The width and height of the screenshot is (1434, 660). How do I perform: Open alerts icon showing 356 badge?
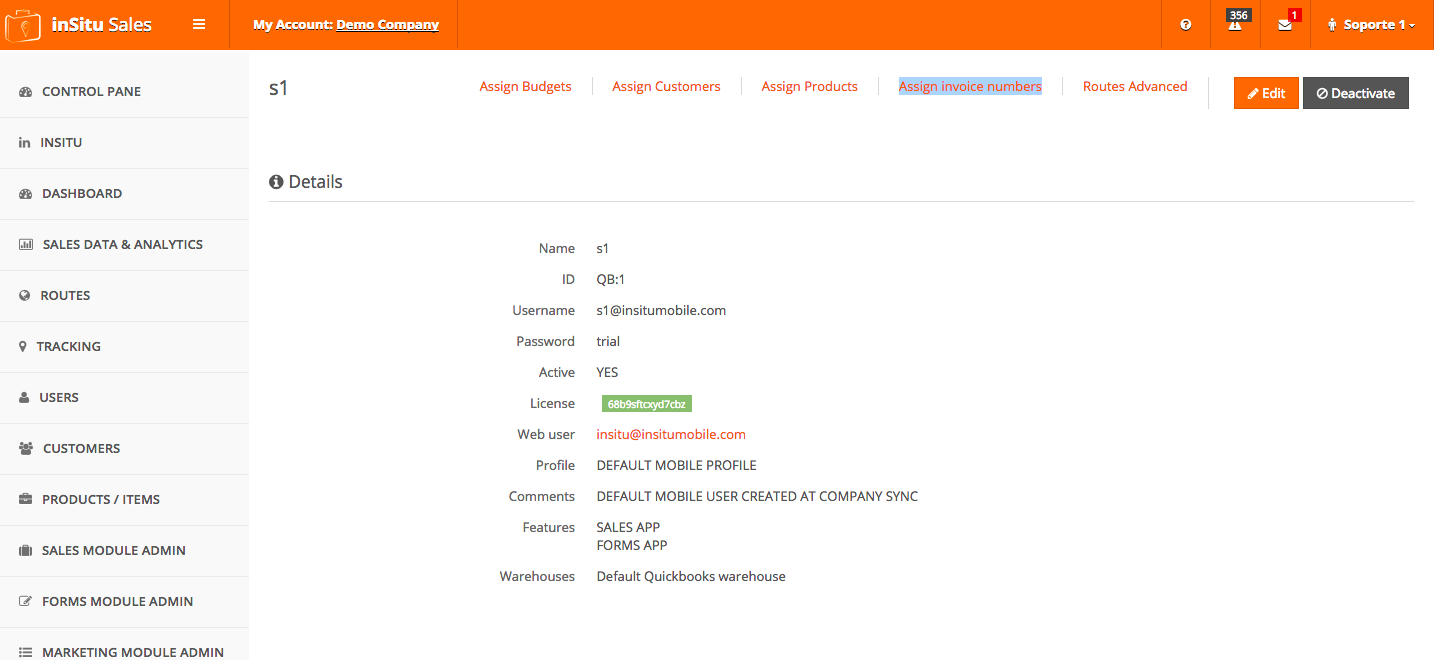pyautogui.click(x=1235, y=25)
